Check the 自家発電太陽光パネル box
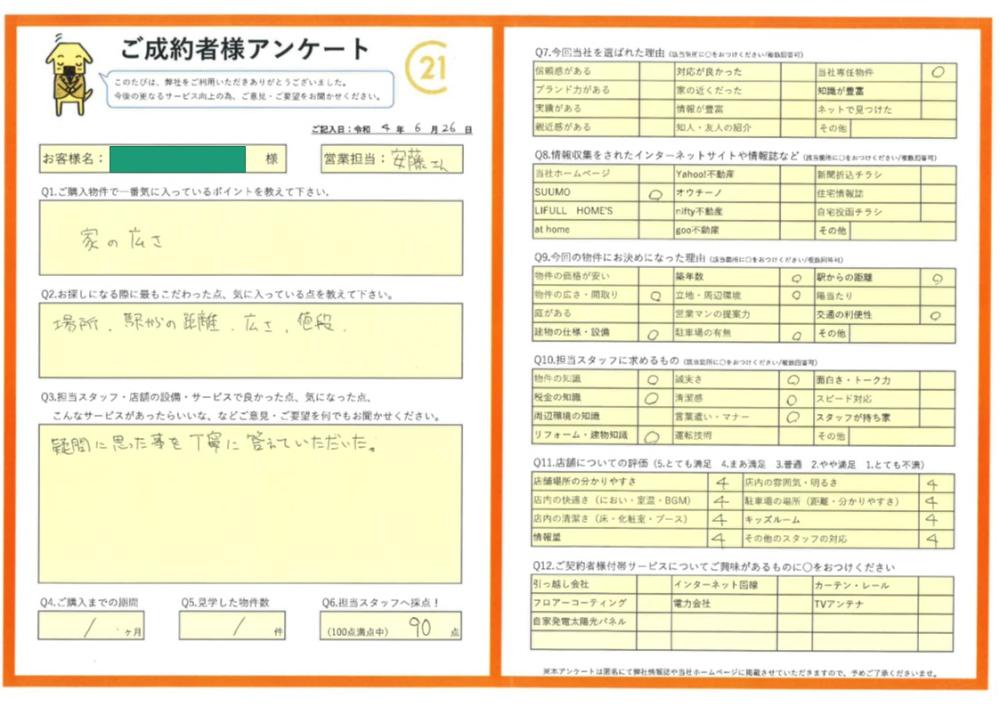This screenshot has width=1000, height=707. [654, 622]
